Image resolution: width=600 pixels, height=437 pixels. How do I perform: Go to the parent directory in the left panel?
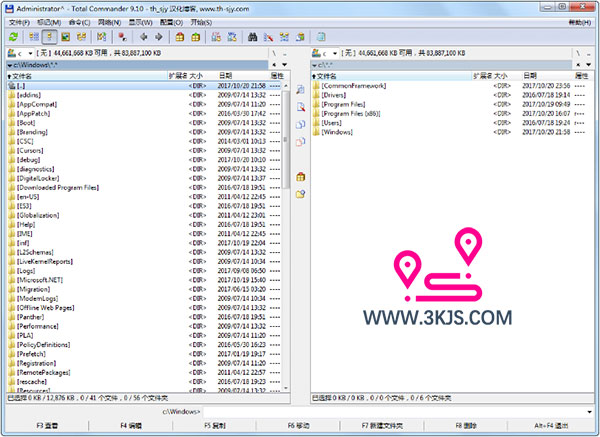[x=284, y=53]
